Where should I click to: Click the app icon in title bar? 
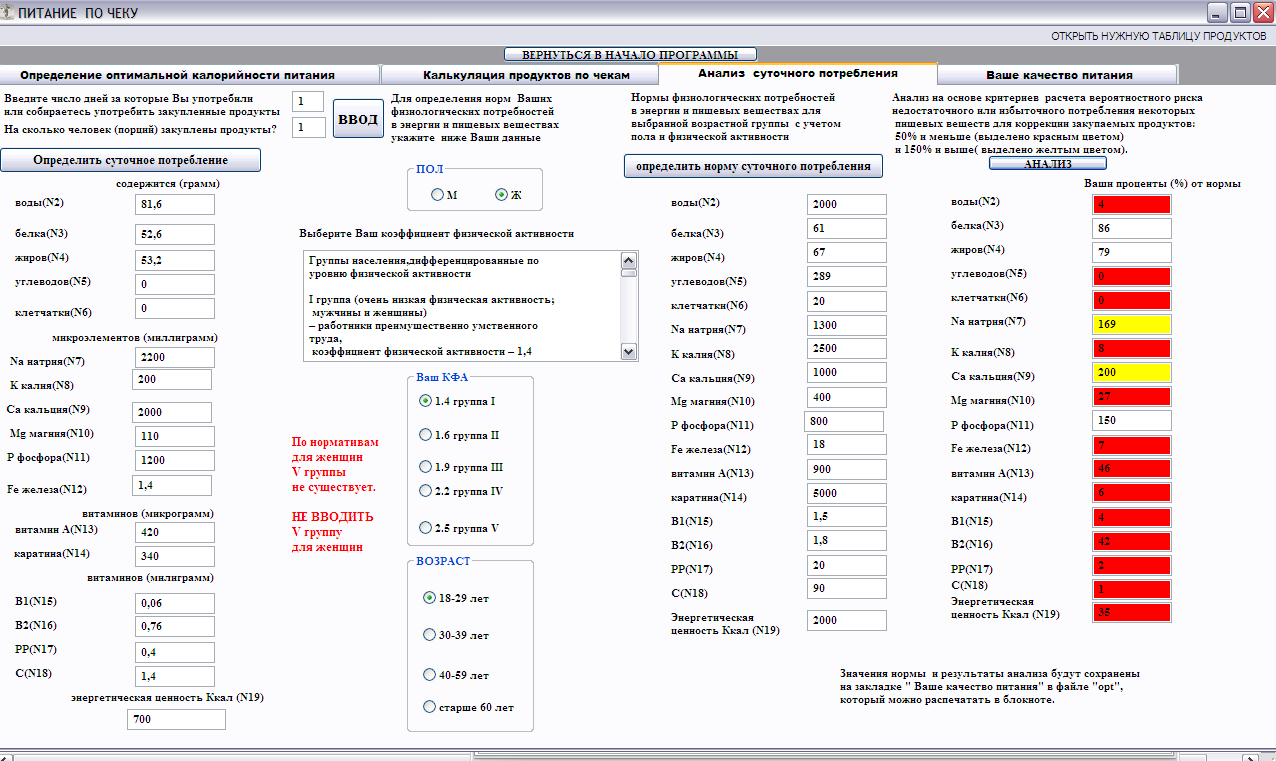click(9, 13)
